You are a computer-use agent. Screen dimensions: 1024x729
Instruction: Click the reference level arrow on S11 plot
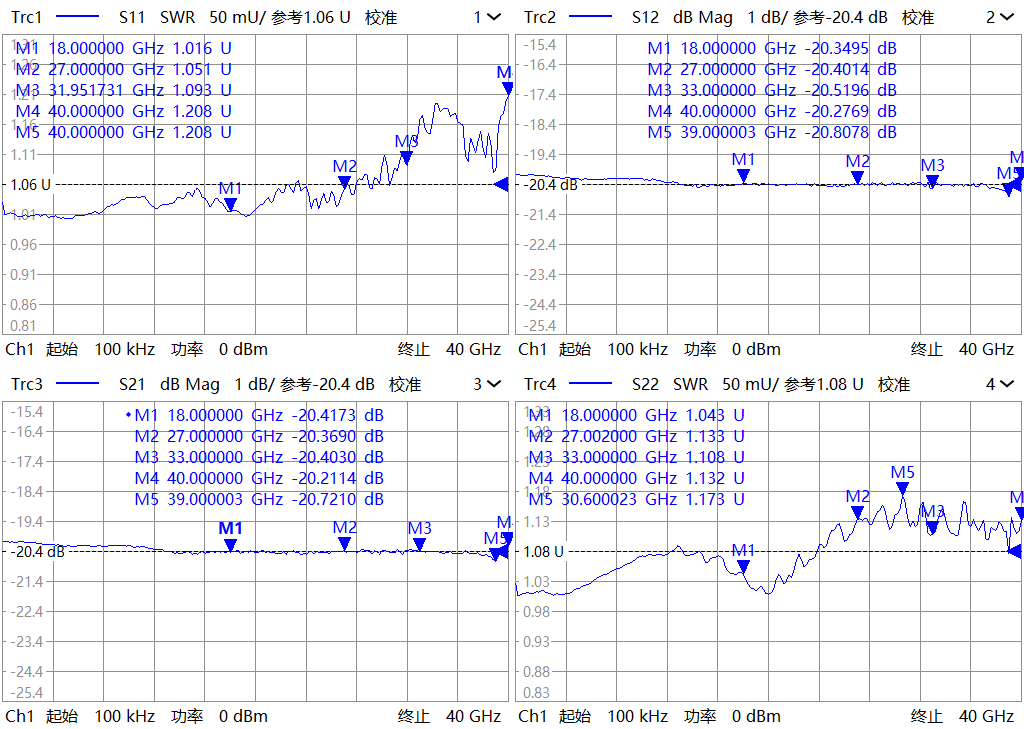coord(502,184)
